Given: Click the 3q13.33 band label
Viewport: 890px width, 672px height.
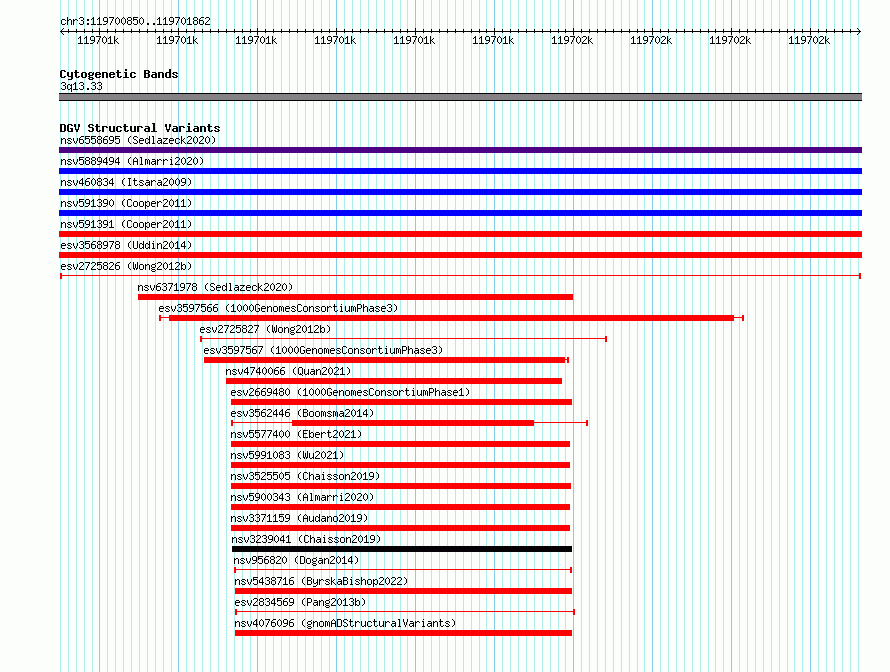Looking at the screenshot, I should (x=81, y=86).
